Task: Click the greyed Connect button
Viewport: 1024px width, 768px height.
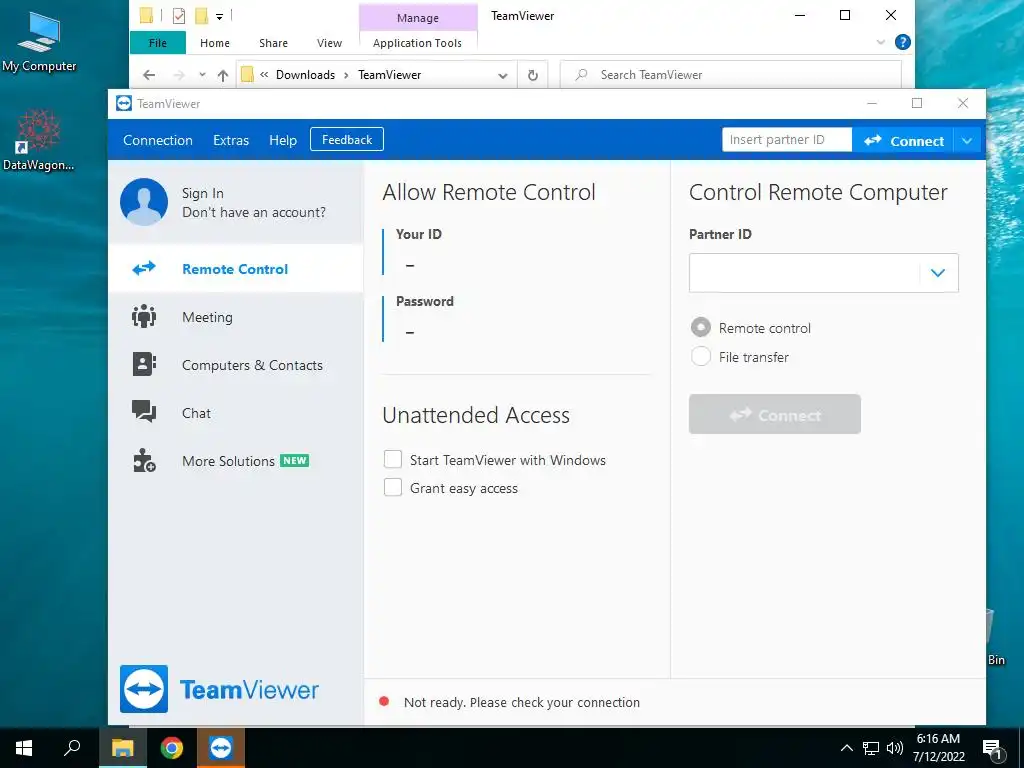Action: (x=775, y=414)
